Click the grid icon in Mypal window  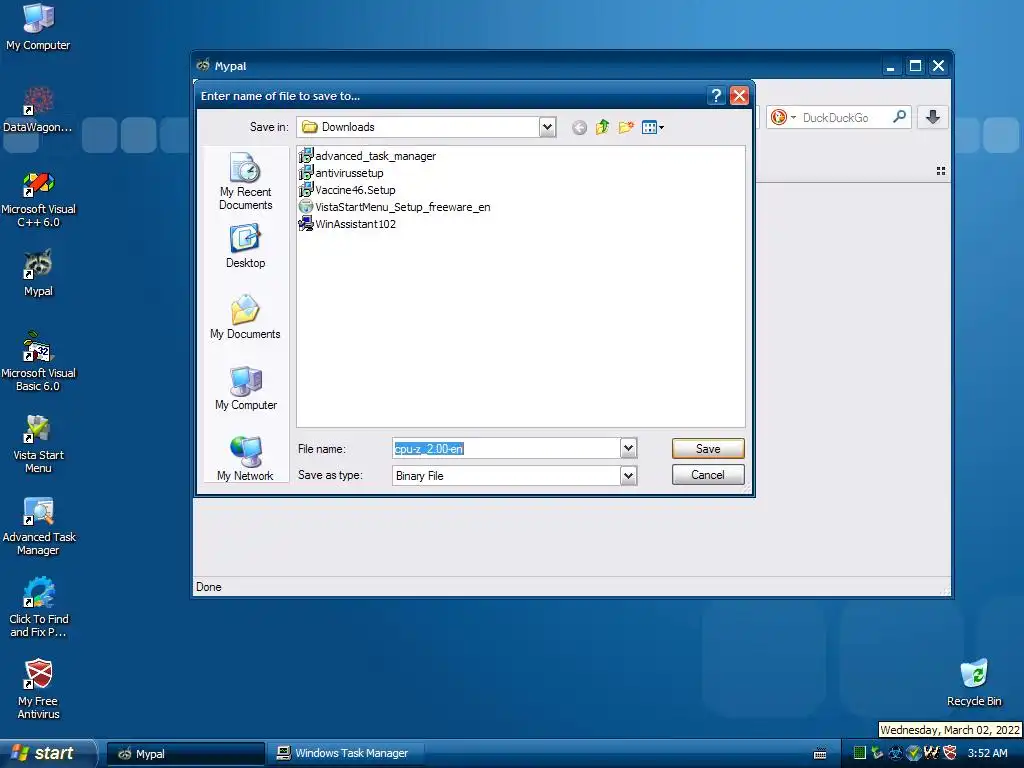click(x=940, y=171)
